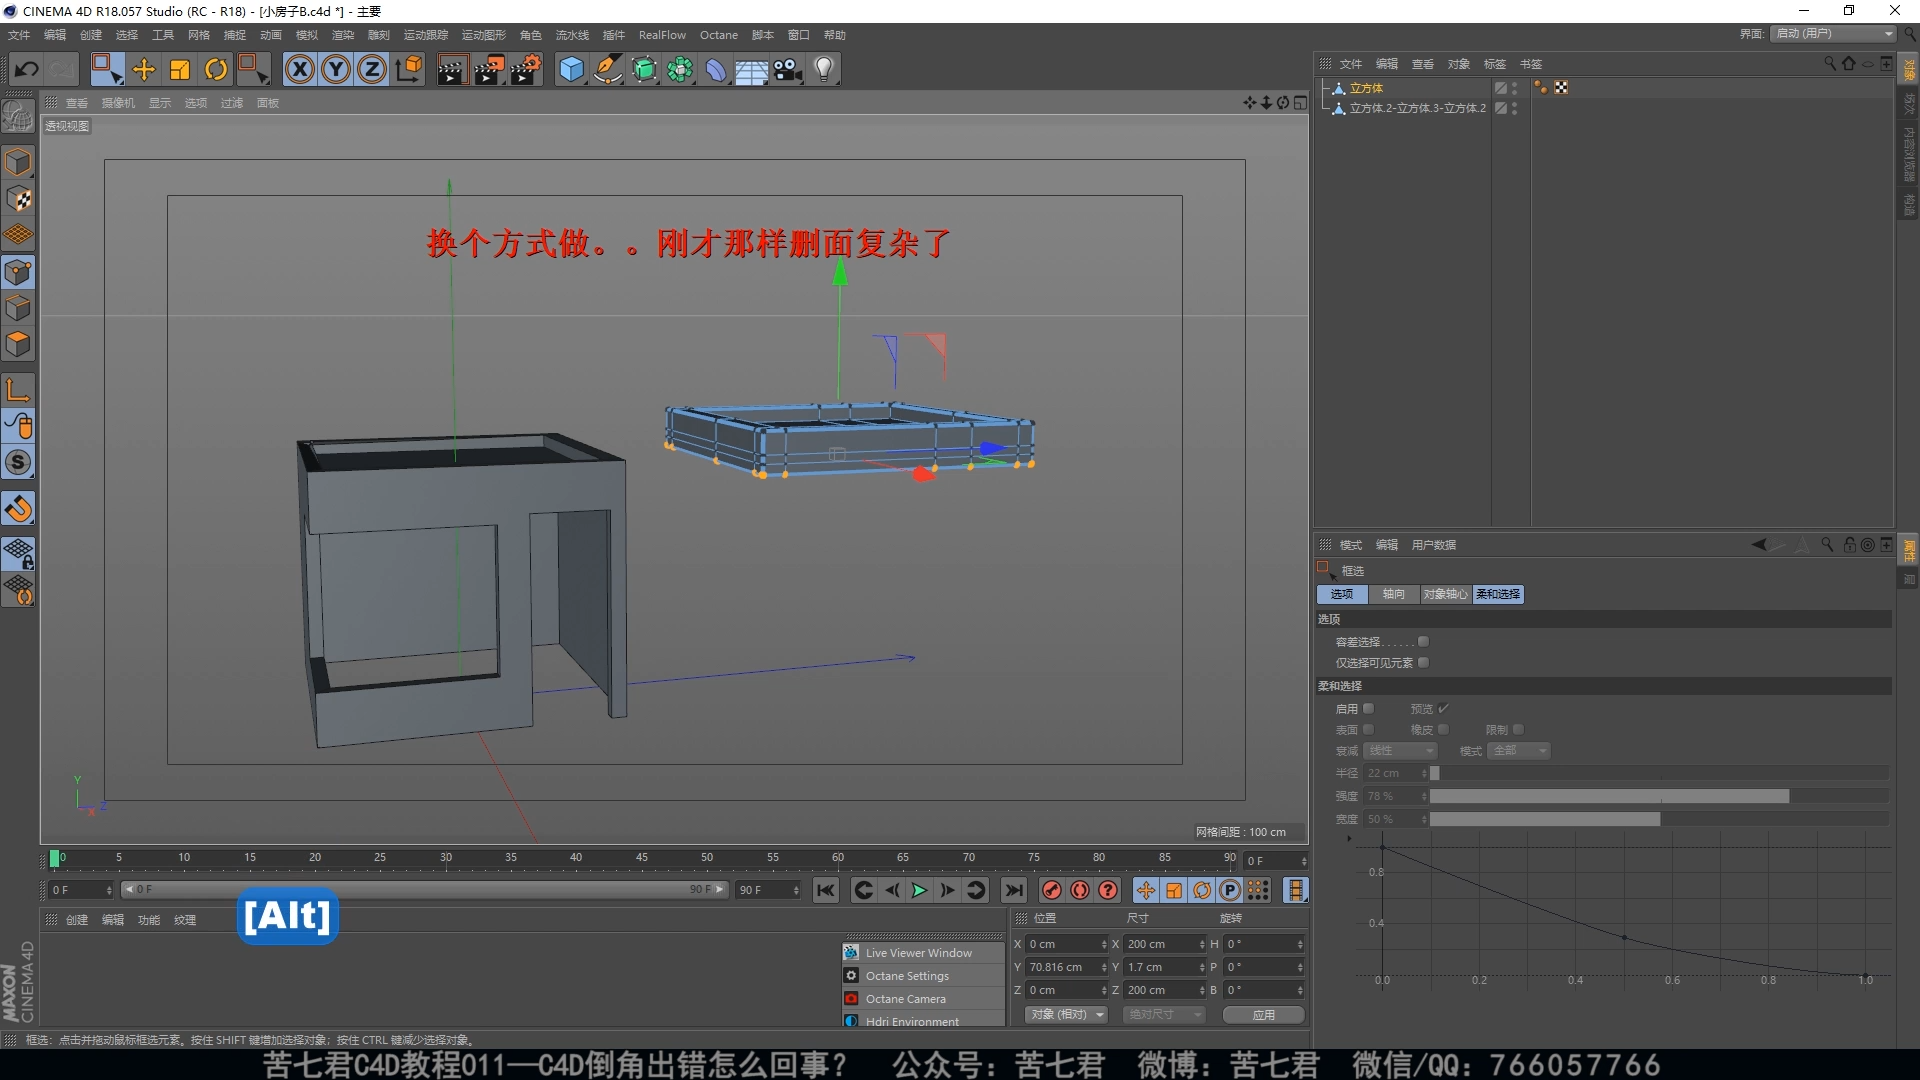Switch to the 轴向 tab
Image resolution: width=1920 pixels, height=1080 pixels.
(x=1393, y=594)
